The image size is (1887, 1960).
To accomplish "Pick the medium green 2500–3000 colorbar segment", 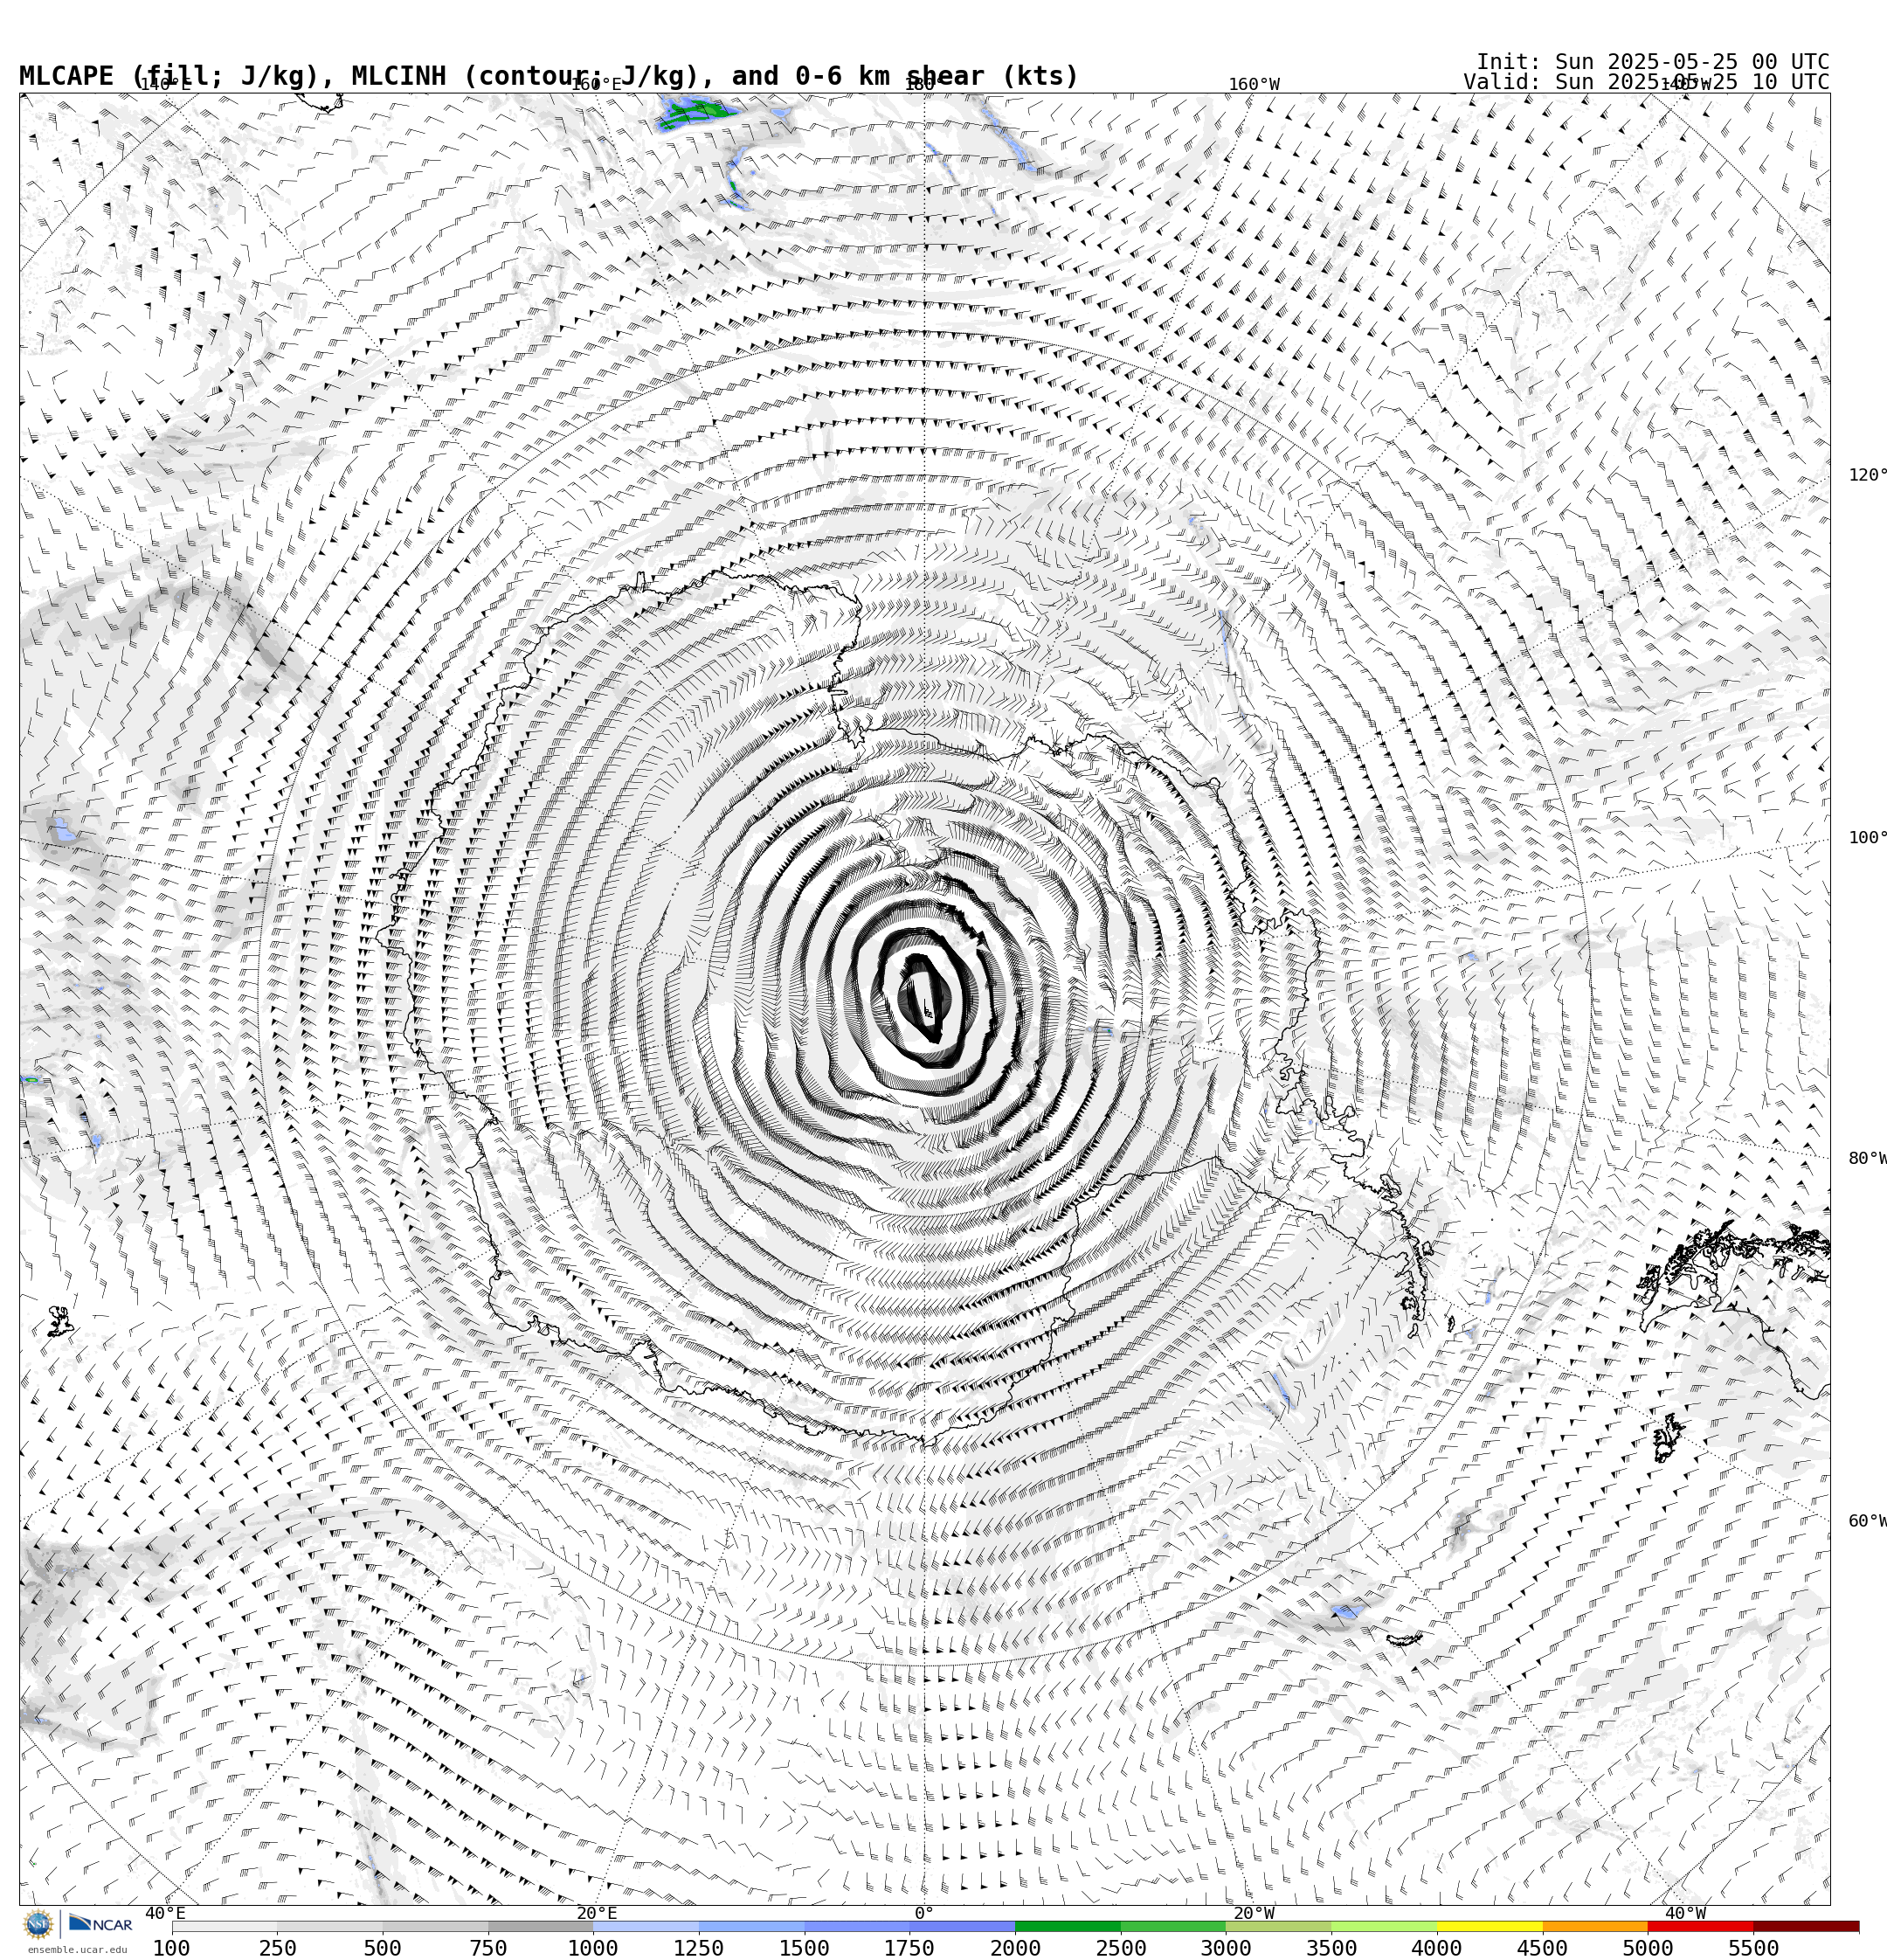I will coord(1173,1926).
